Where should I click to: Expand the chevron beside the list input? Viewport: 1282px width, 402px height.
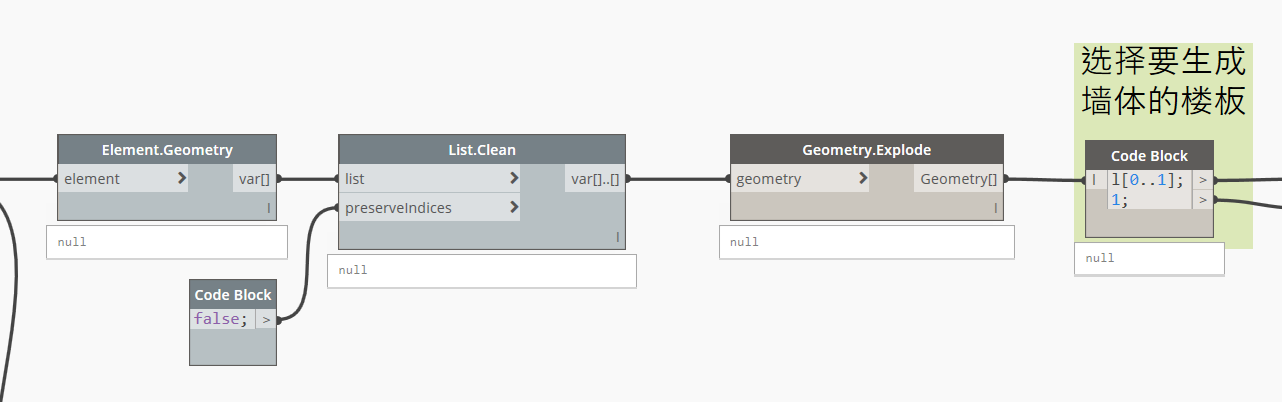click(513, 179)
